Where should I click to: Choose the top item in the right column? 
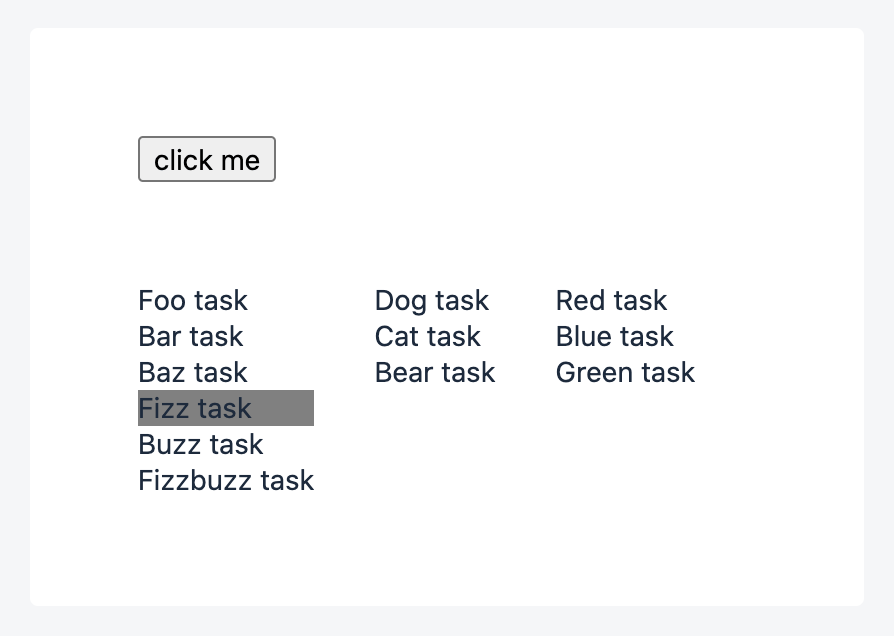pos(611,300)
